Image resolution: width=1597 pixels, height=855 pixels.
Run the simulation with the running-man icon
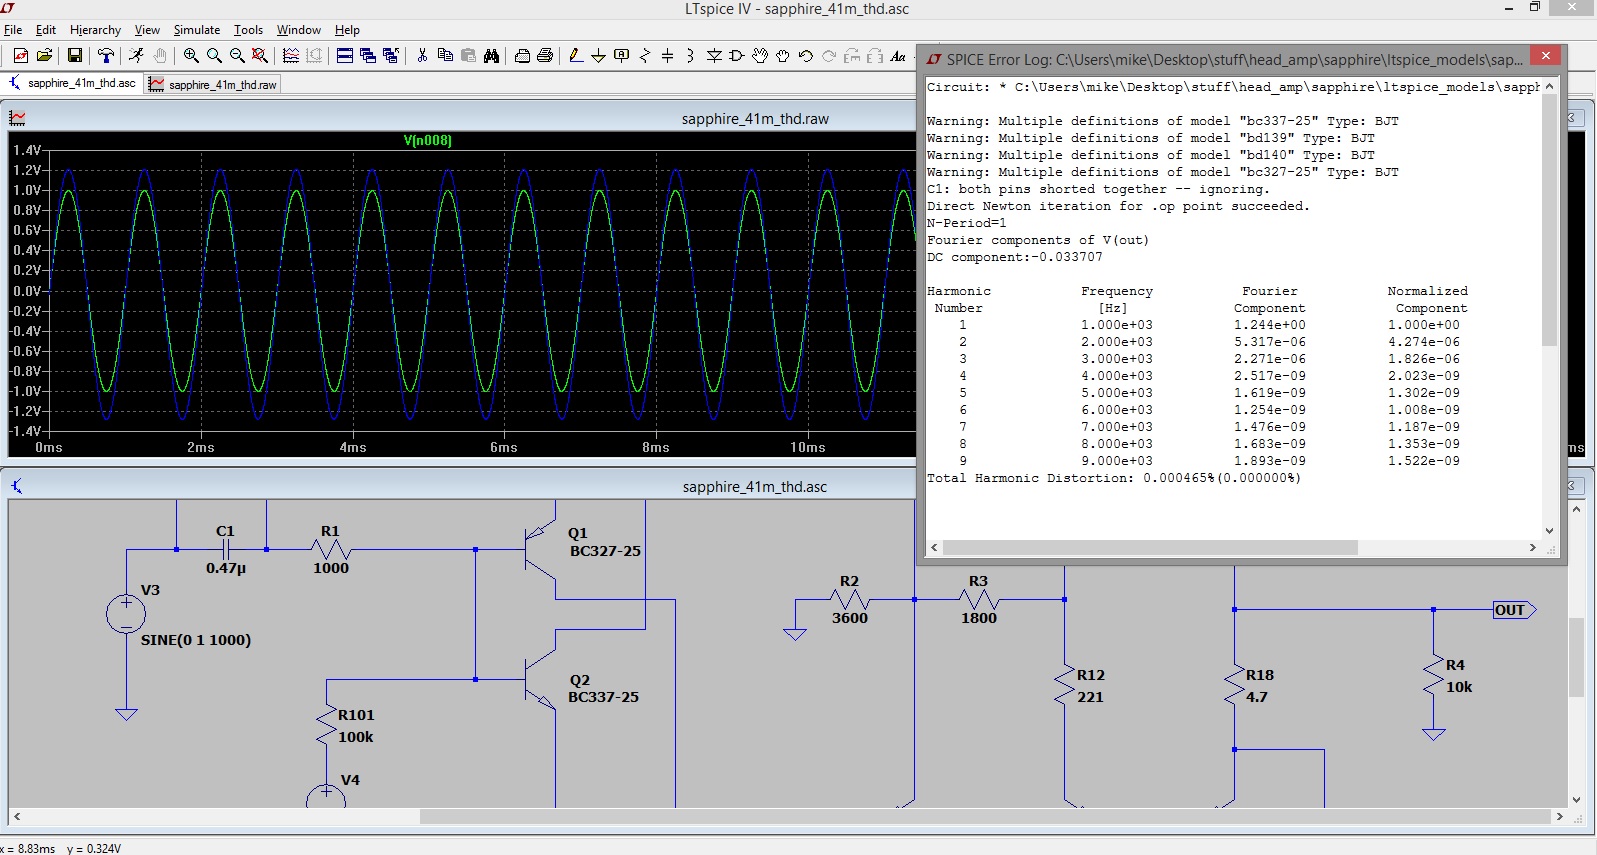coord(136,56)
